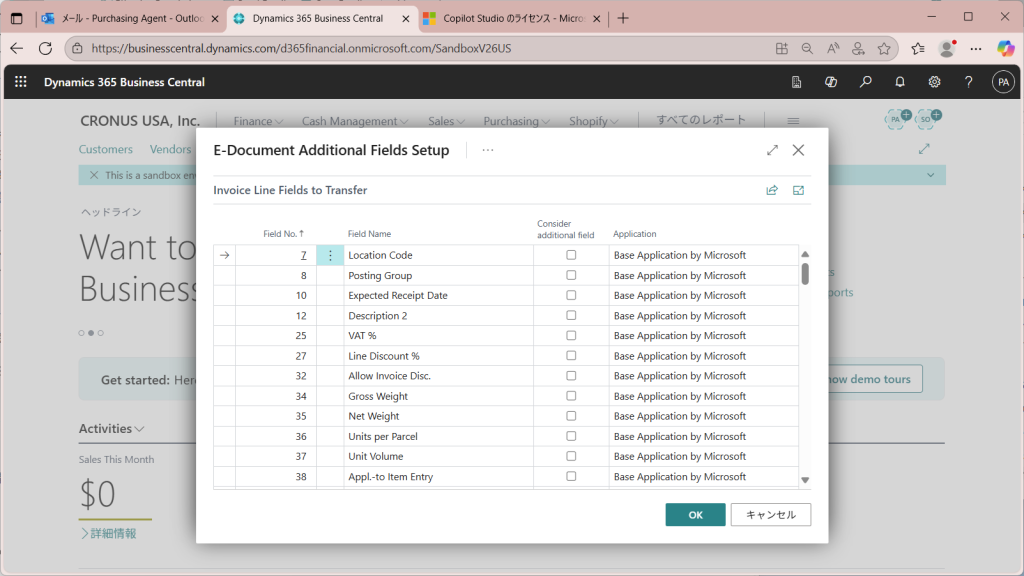Check Consider additional field for Posting Group
The height and width of the screenshot is (576, 1024).
coord(571,276)
